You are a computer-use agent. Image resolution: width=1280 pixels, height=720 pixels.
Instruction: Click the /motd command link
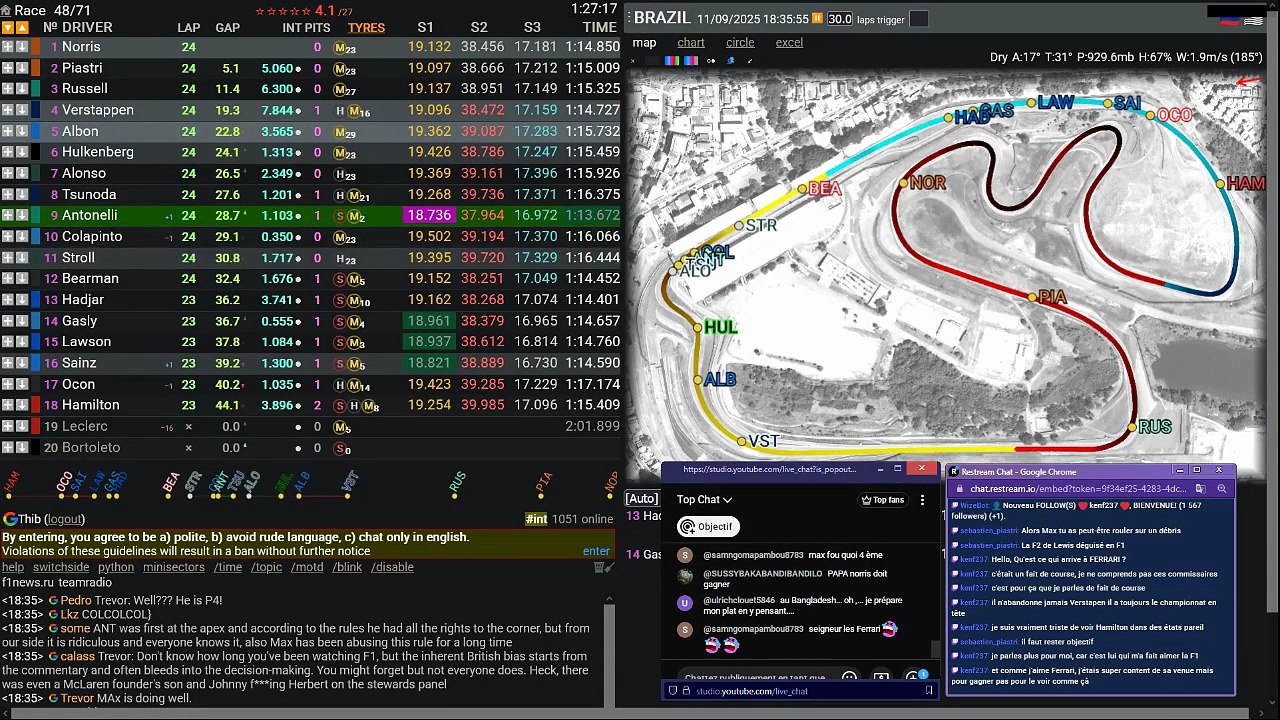click(308, 567)
